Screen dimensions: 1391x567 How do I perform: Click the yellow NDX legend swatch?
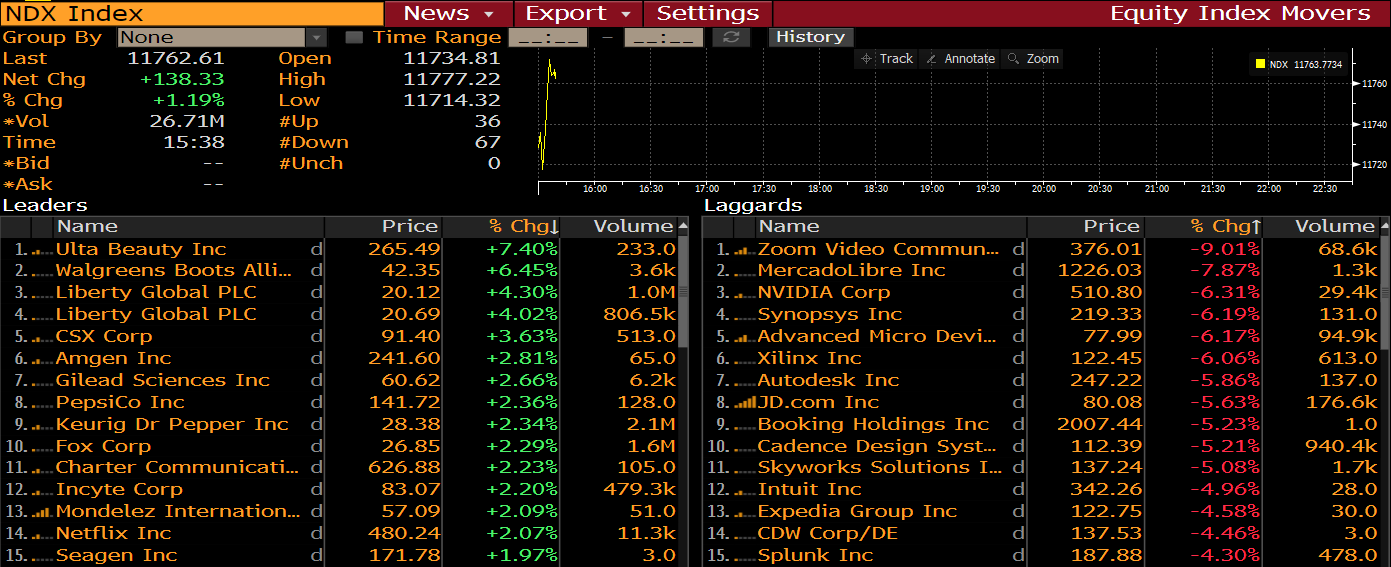(x=1260, y=64)
